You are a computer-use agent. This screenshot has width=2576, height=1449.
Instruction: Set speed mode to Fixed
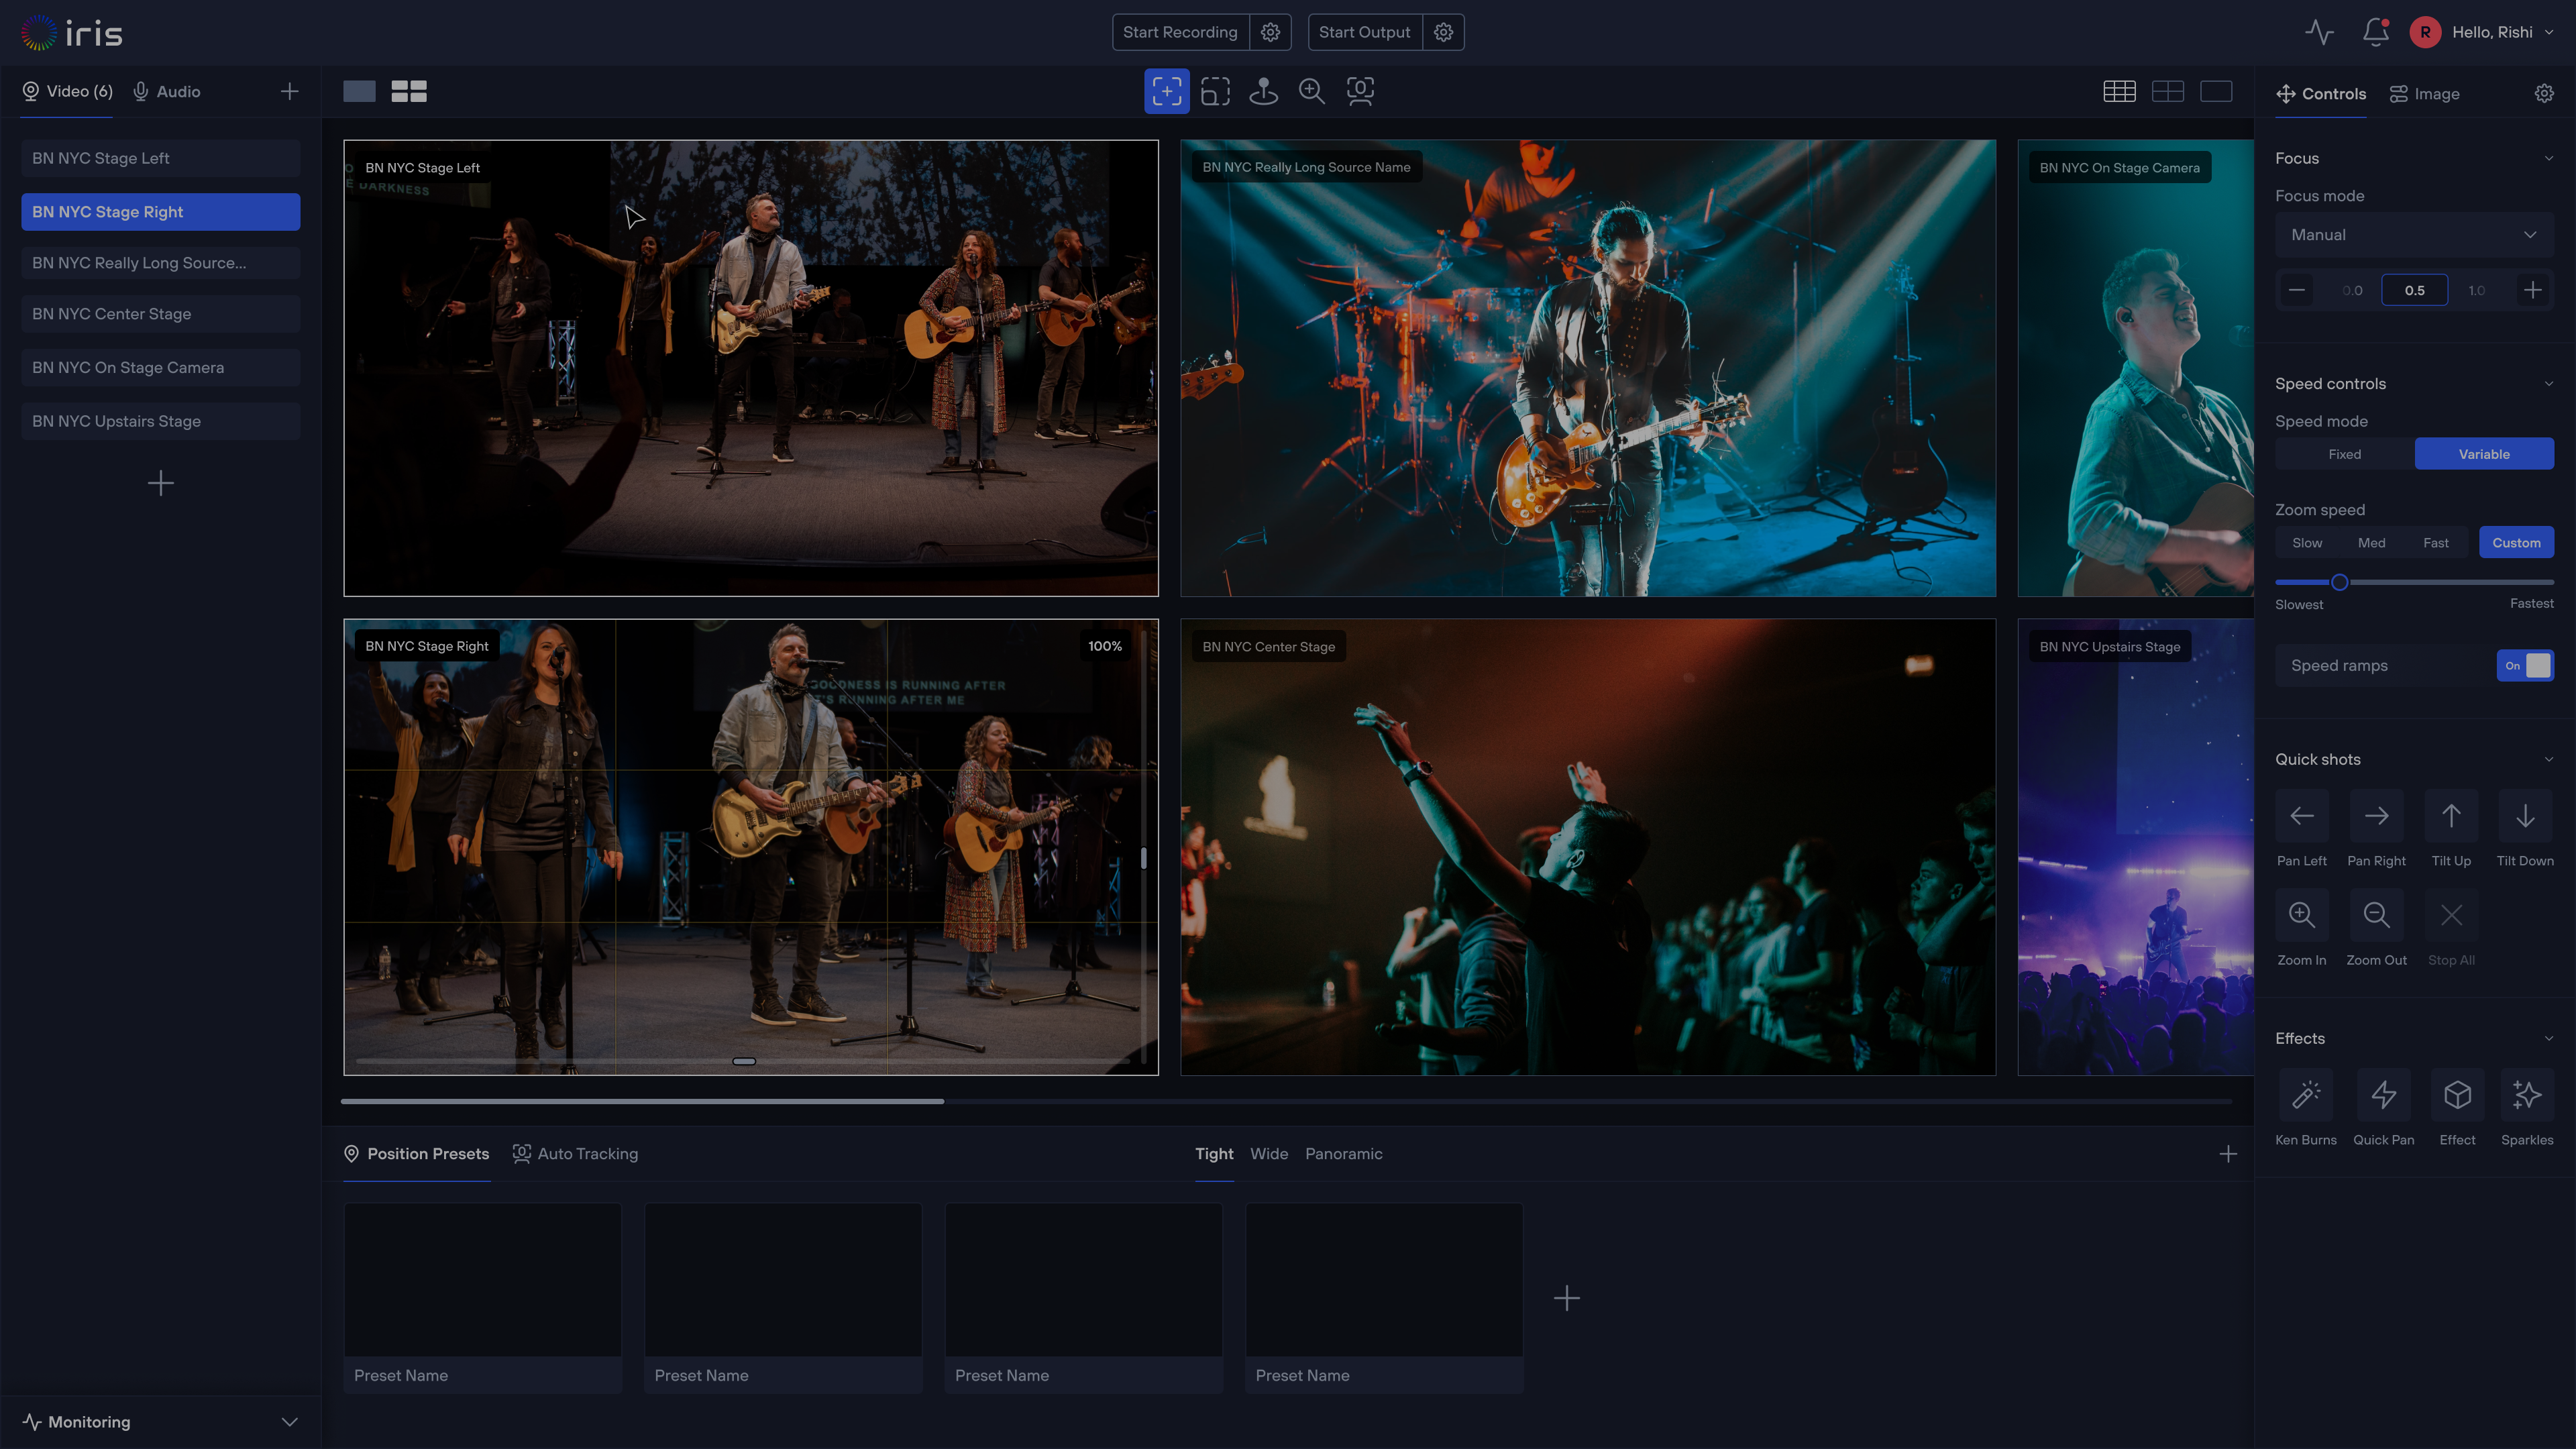tap(2344, 454)
